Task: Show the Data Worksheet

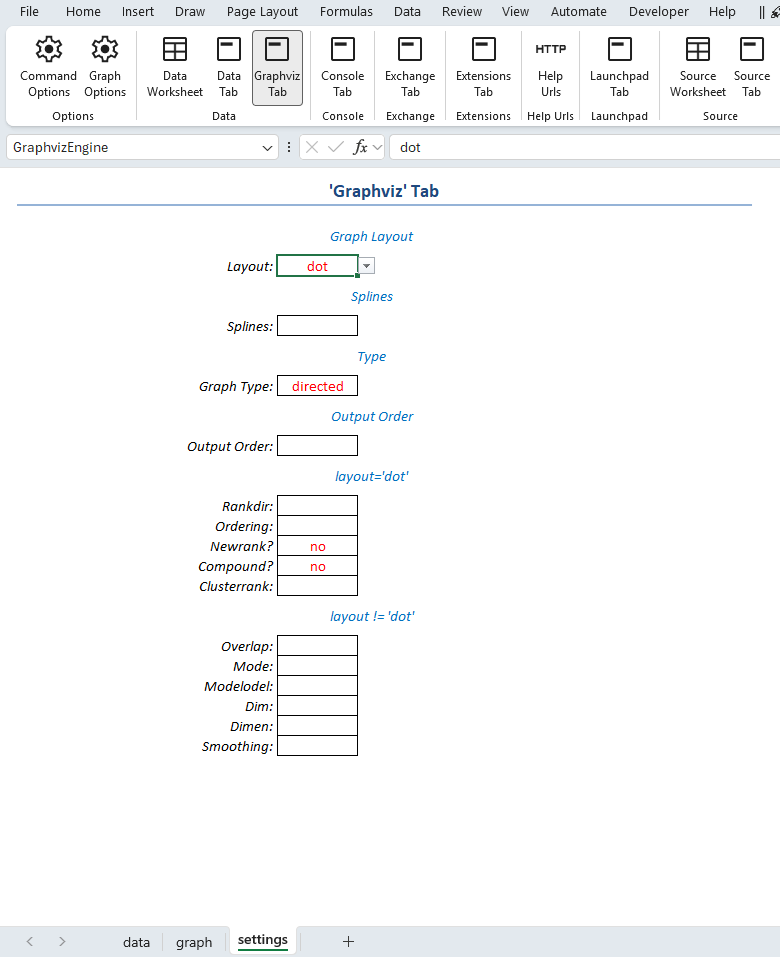Action: [175, 67]
